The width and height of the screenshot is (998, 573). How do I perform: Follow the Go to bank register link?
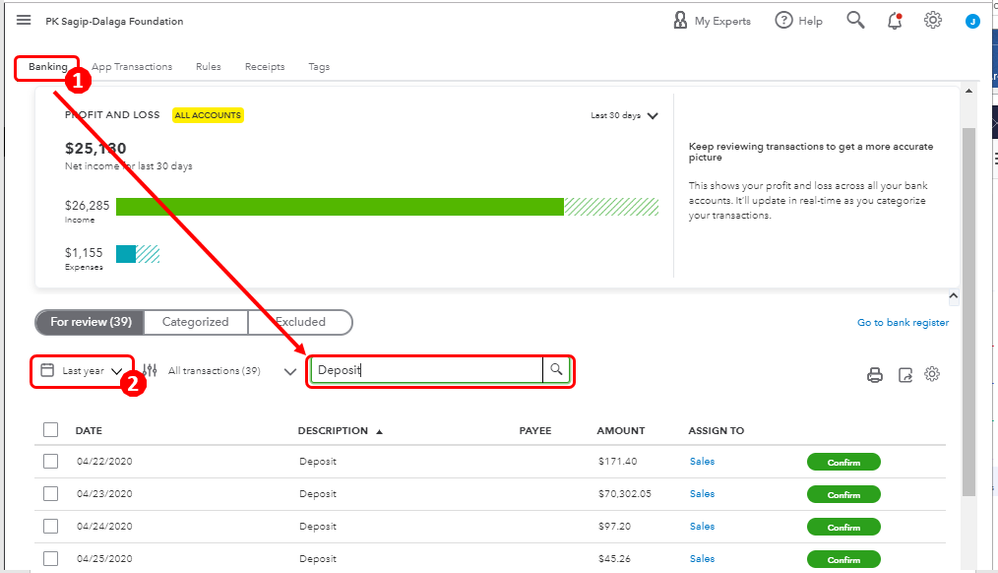[x=902, y=323]
